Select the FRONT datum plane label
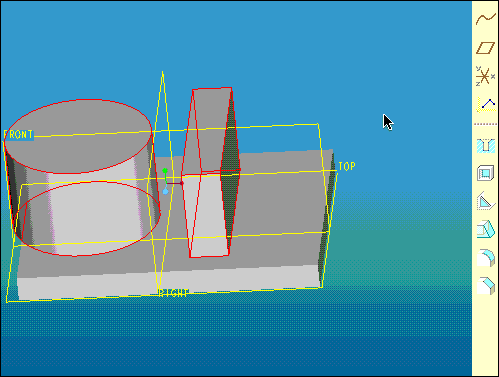 click(x=18, y=135)
